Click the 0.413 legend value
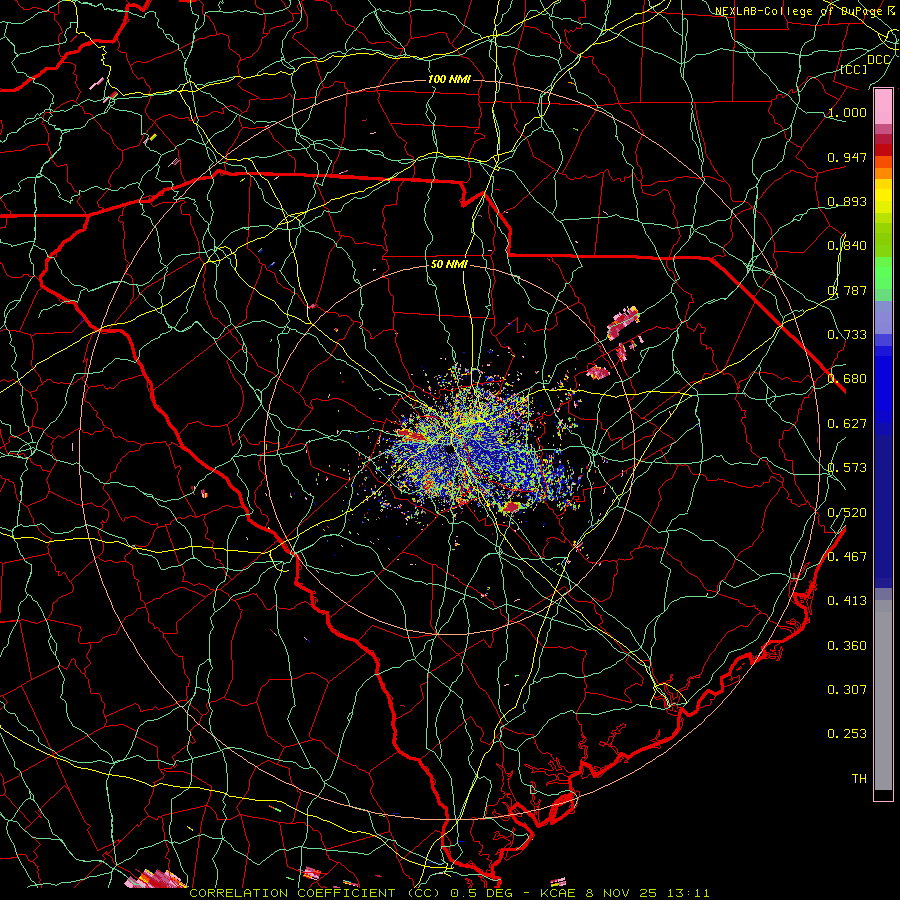The height and width of the screenshot is (900, 900). [847, 601]
